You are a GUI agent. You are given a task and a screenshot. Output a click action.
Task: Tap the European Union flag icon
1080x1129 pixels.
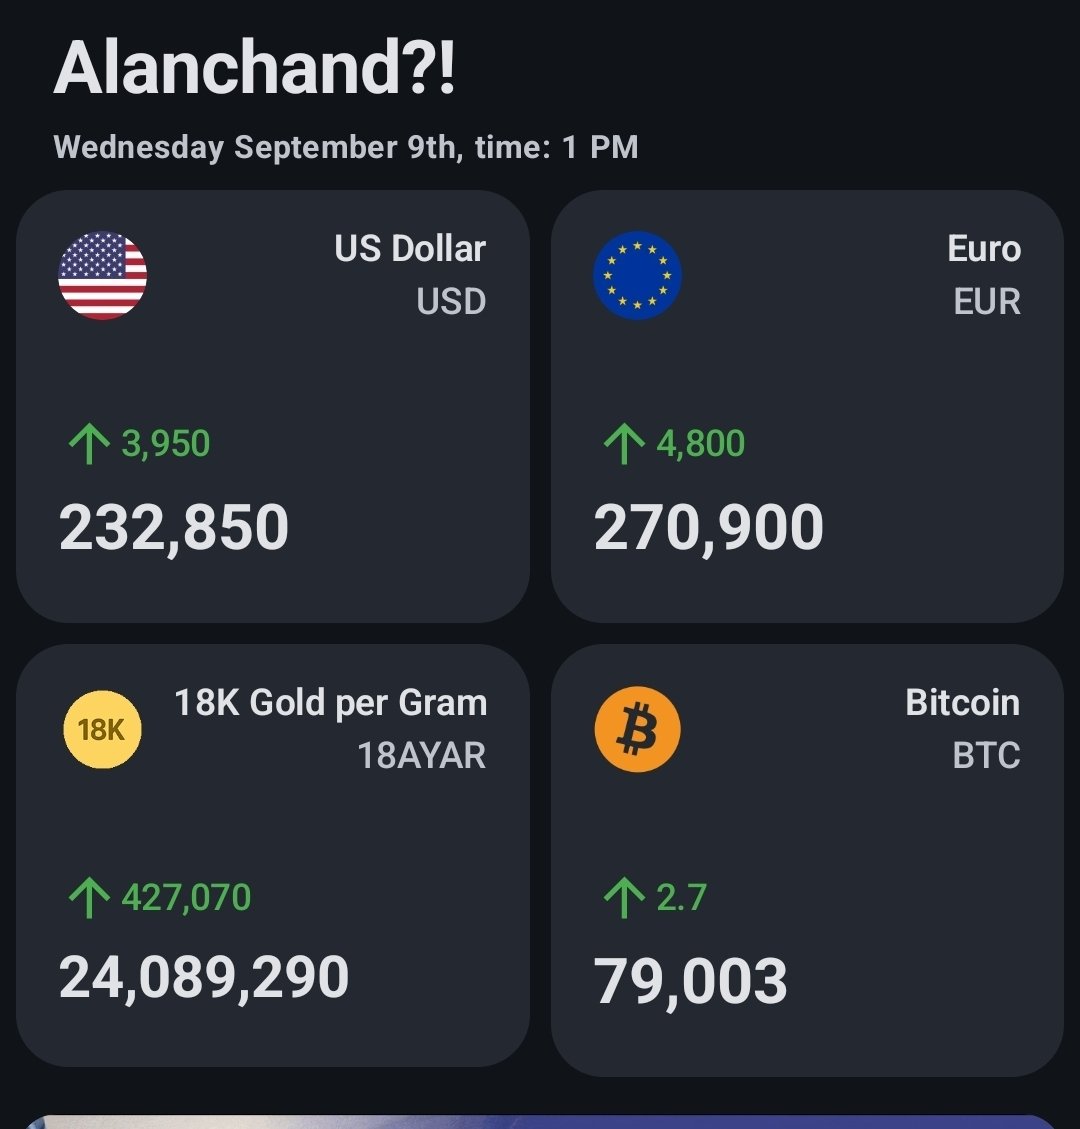(637, 276)
